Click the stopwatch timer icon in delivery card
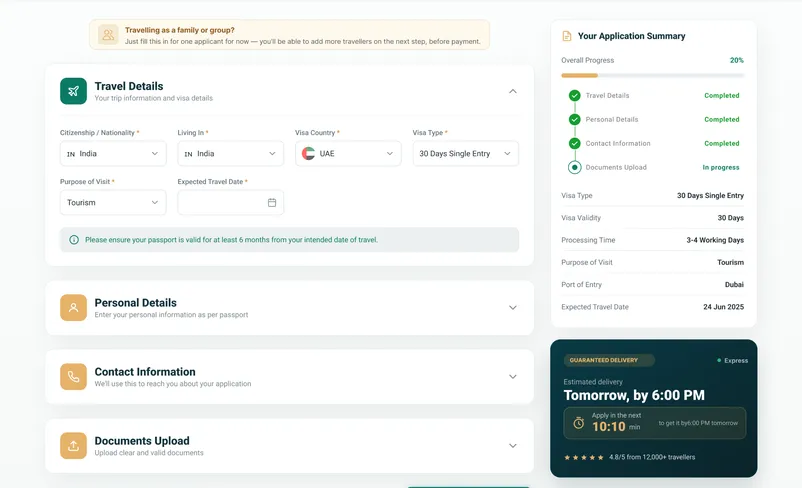The width and height of the screenshot is (802, 488). click(578, 423)
